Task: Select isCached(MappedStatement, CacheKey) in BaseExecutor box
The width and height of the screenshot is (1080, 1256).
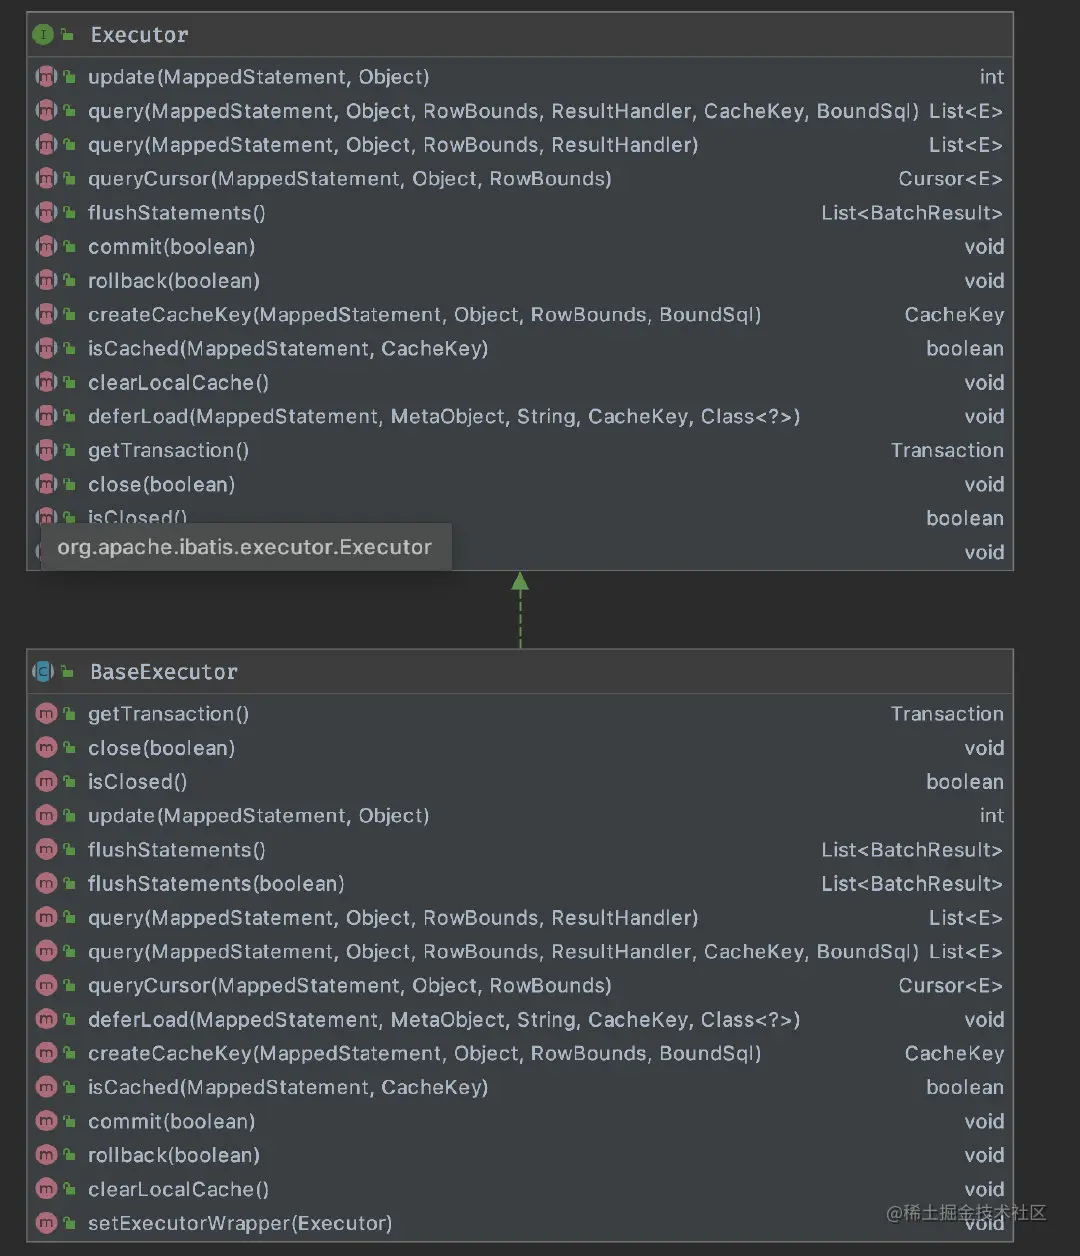Action: click(x=288, y=1088)
